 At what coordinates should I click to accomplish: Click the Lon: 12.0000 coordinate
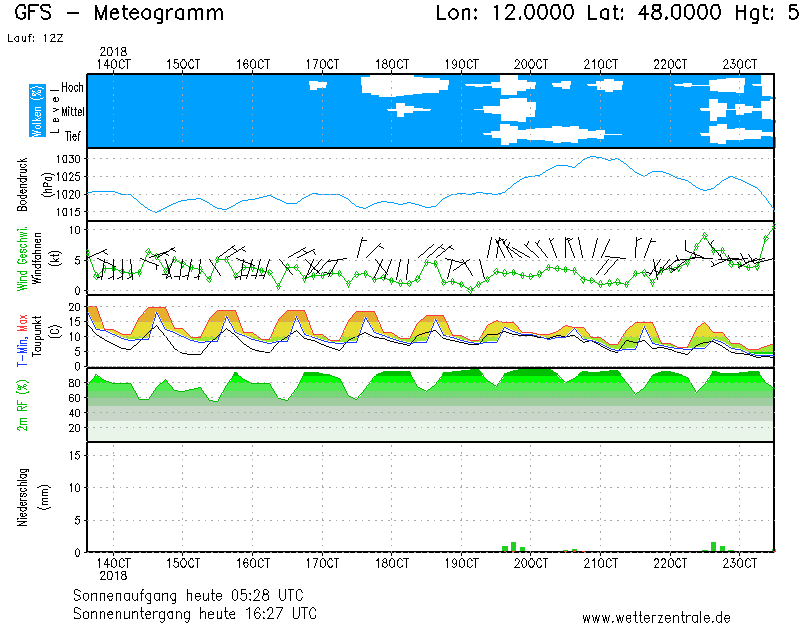(x=505, y=14)
